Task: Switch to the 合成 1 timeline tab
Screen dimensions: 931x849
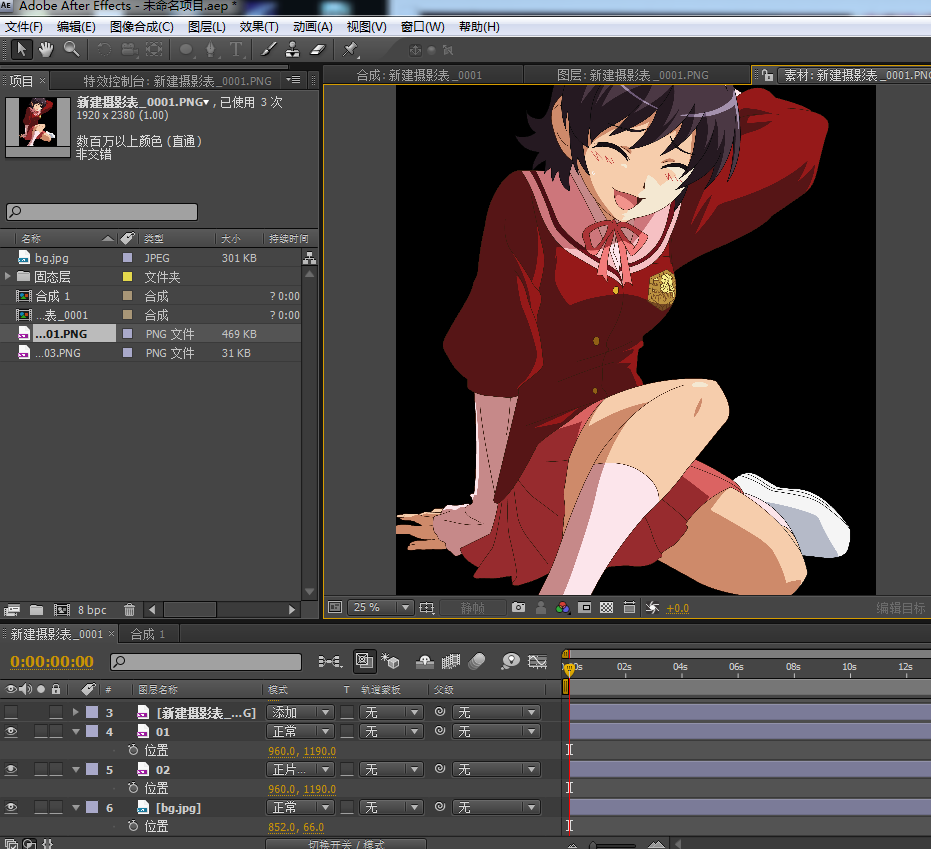Action: point(149,634)
